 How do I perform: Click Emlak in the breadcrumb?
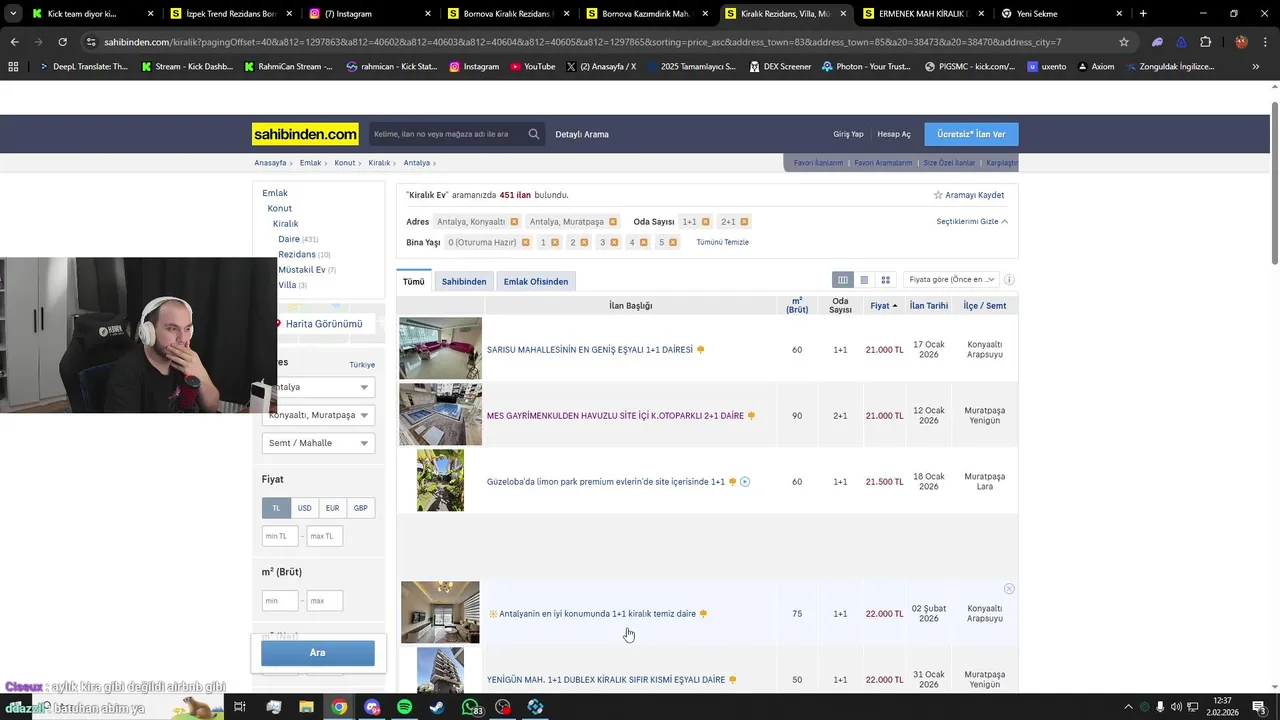[x=310, y=163]
